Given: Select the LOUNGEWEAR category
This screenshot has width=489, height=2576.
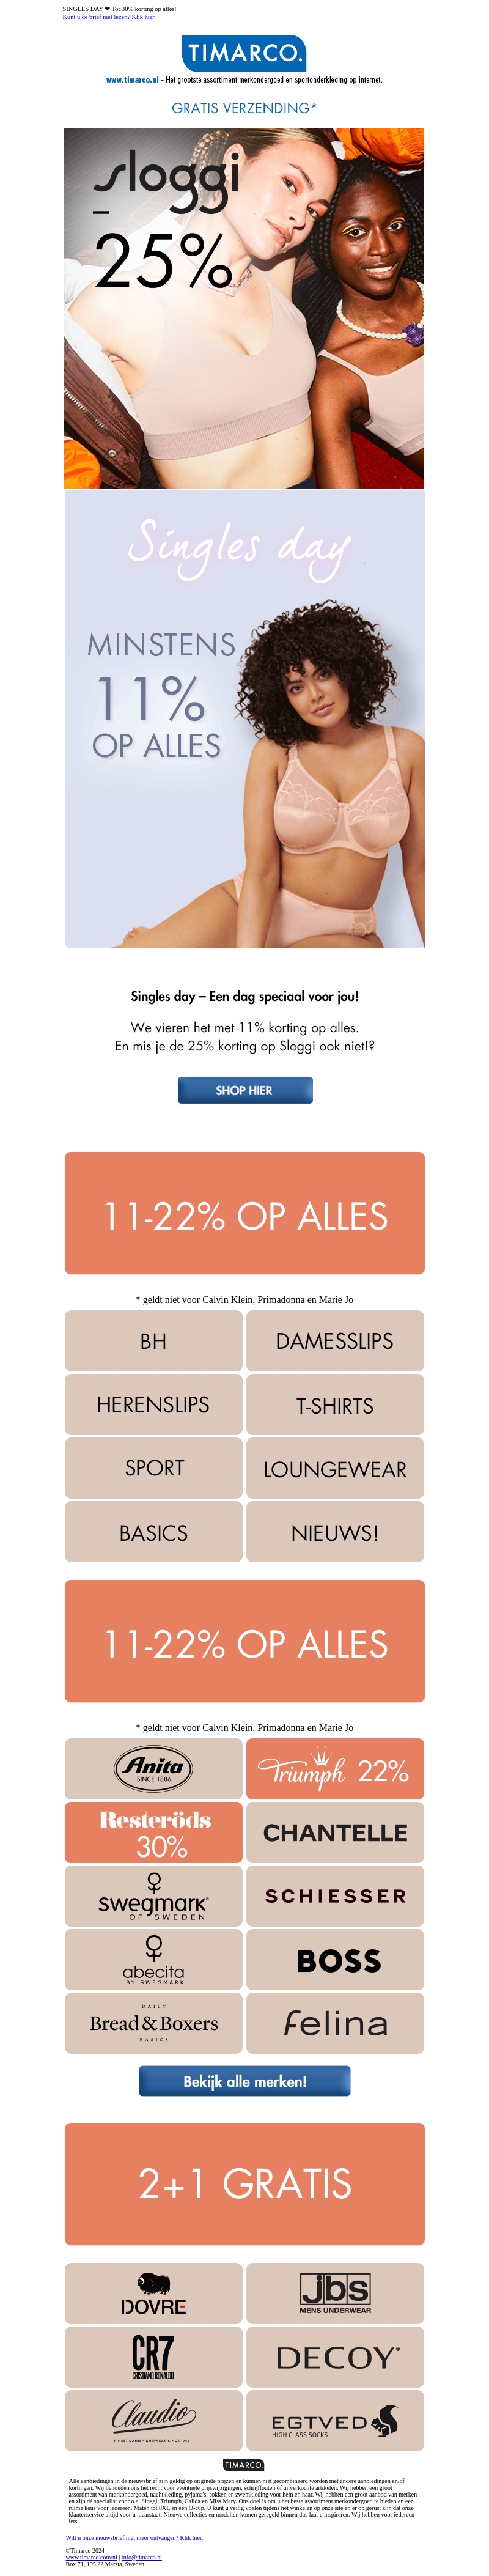Looking at the screenshot, I should 335,1468.
